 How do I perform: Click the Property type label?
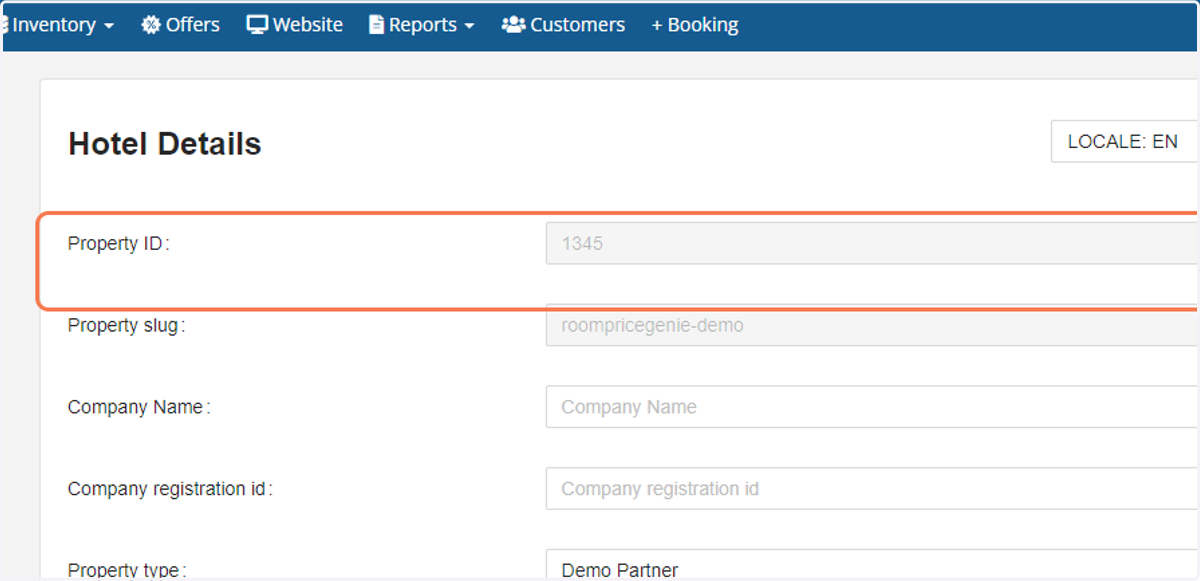[x=127, y=570]
